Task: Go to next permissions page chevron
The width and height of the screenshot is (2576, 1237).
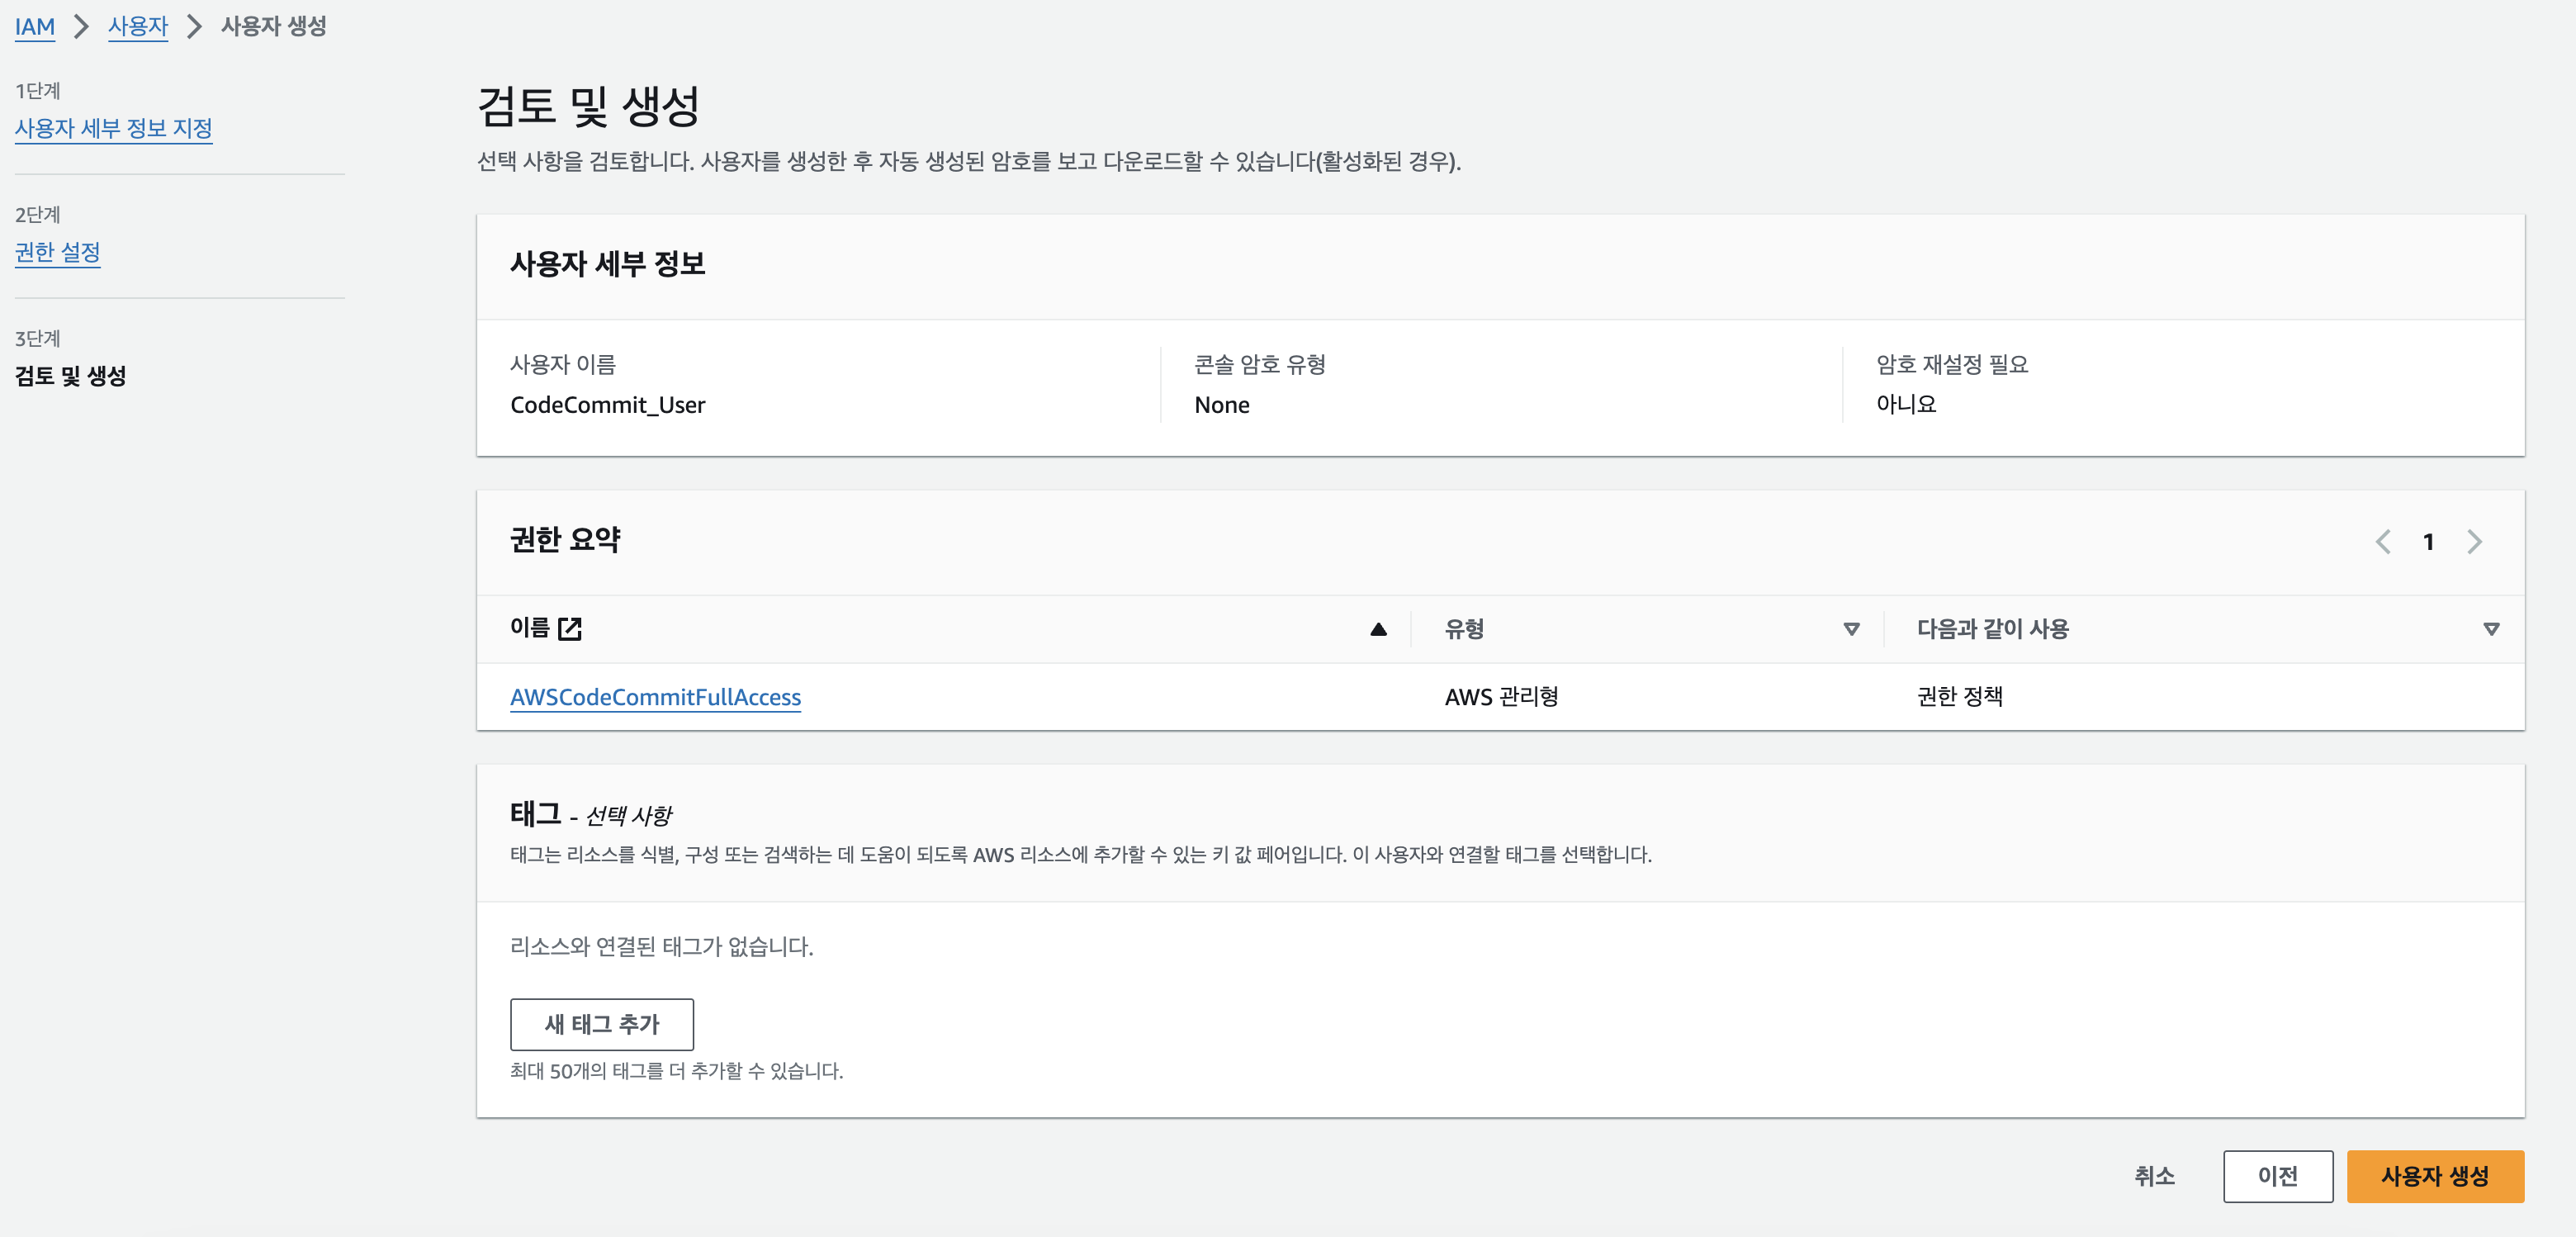Action: pyautogui.click(x=2474, y=542)
